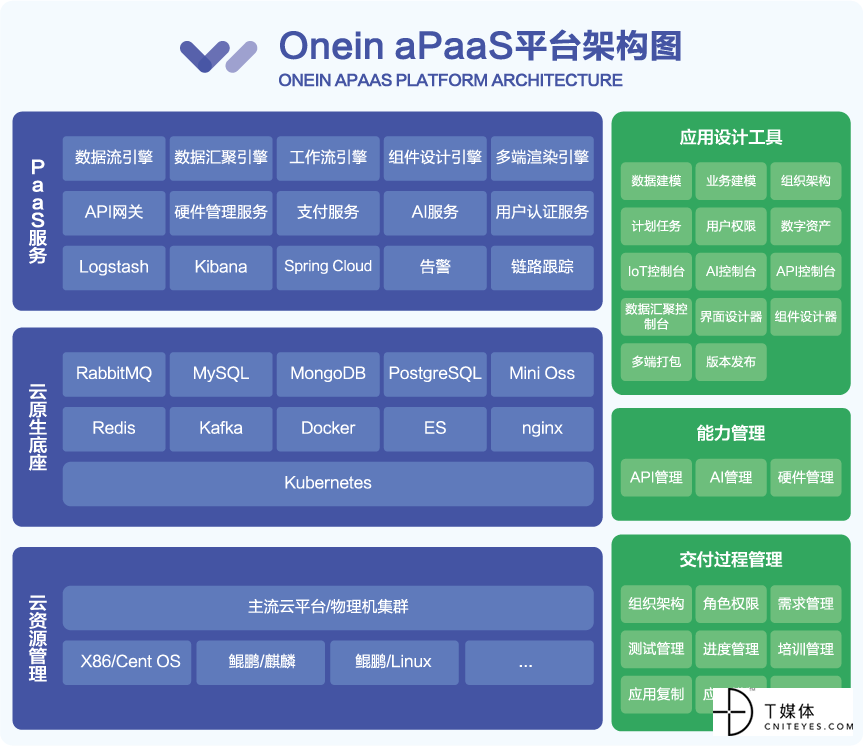Click the 鲲鹏/麒麟 box
The image size is (863, 746).
point(261,662)
